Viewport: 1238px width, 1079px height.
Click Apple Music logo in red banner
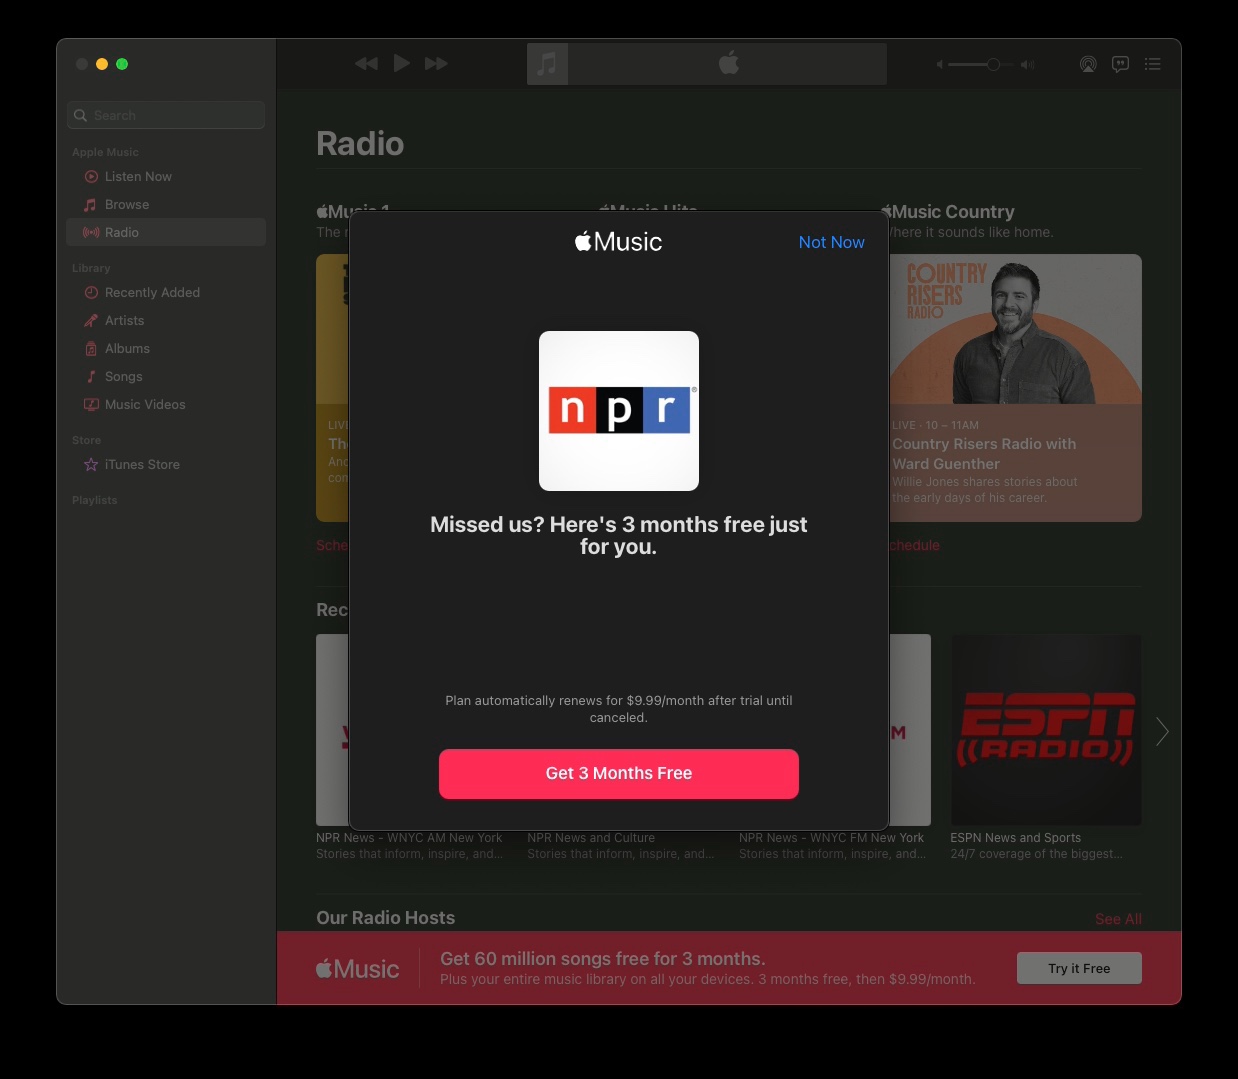click(x=357, y=969)
